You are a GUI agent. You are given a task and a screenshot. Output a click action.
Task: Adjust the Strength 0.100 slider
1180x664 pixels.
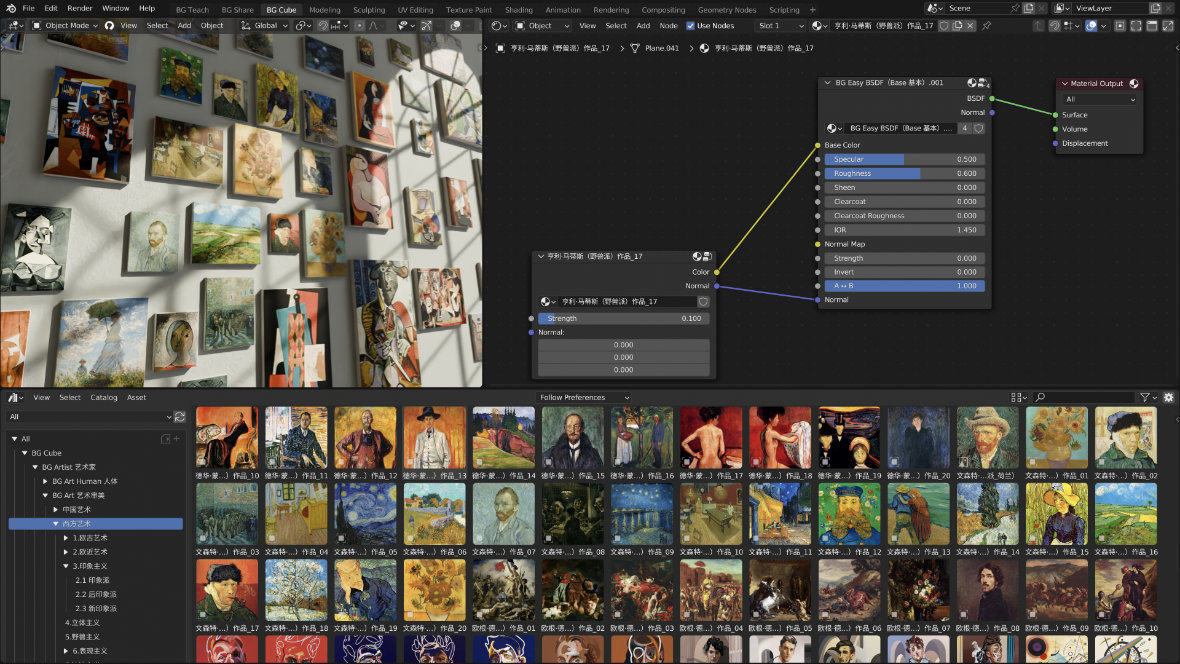pos(623,318)
